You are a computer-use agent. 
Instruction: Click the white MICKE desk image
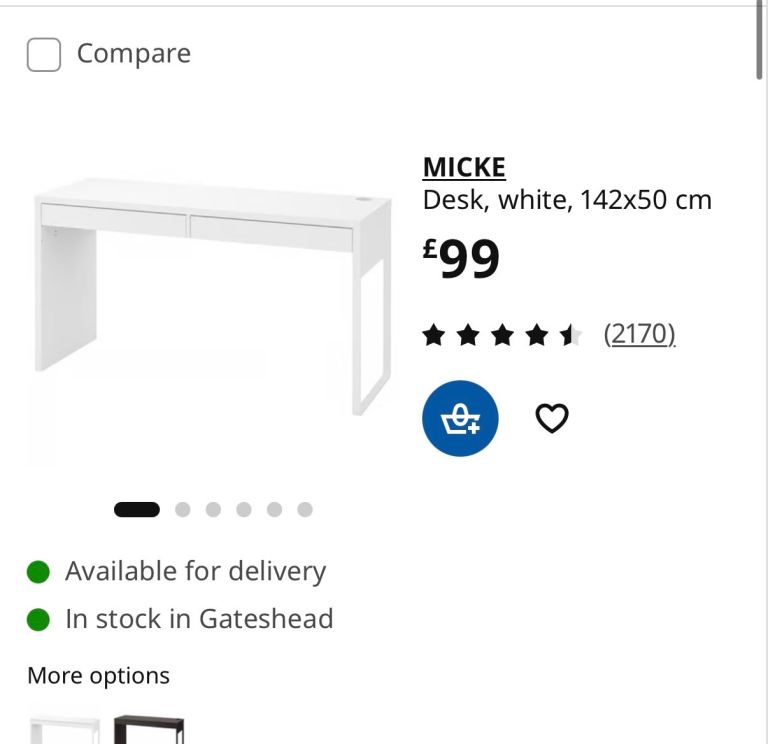(x=212, y=296)
